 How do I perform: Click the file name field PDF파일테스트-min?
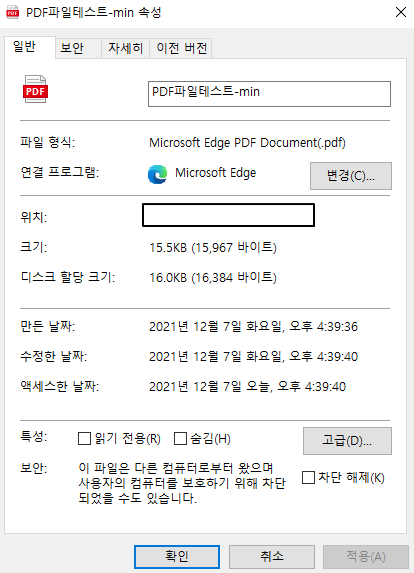coord(269,94)
